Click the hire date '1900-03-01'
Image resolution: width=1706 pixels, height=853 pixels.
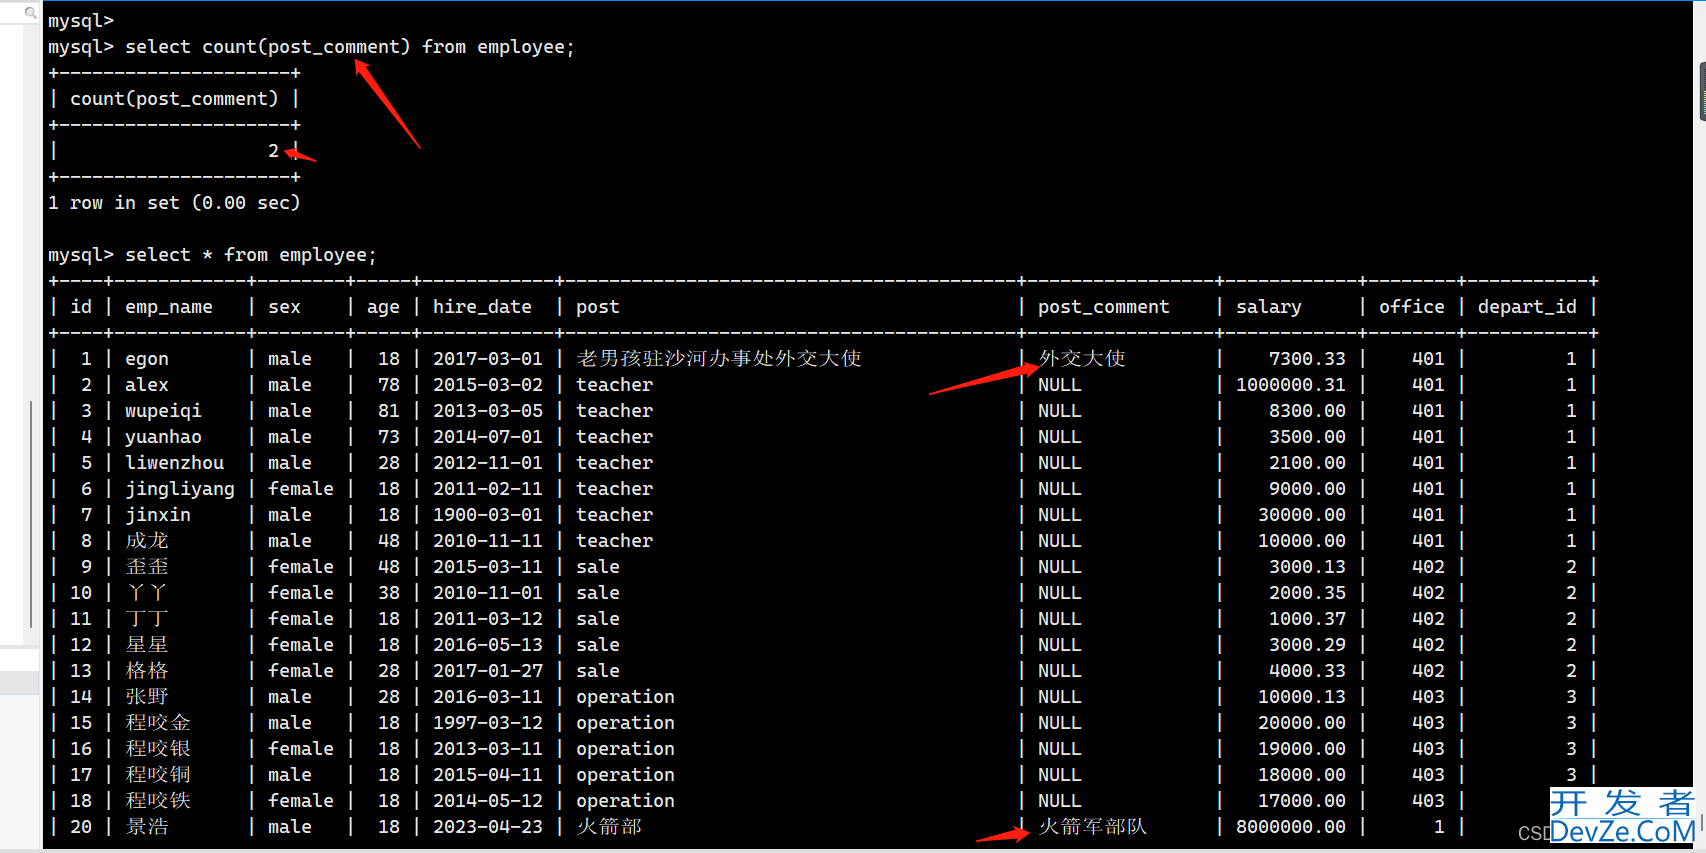click(x=488, y=515)
